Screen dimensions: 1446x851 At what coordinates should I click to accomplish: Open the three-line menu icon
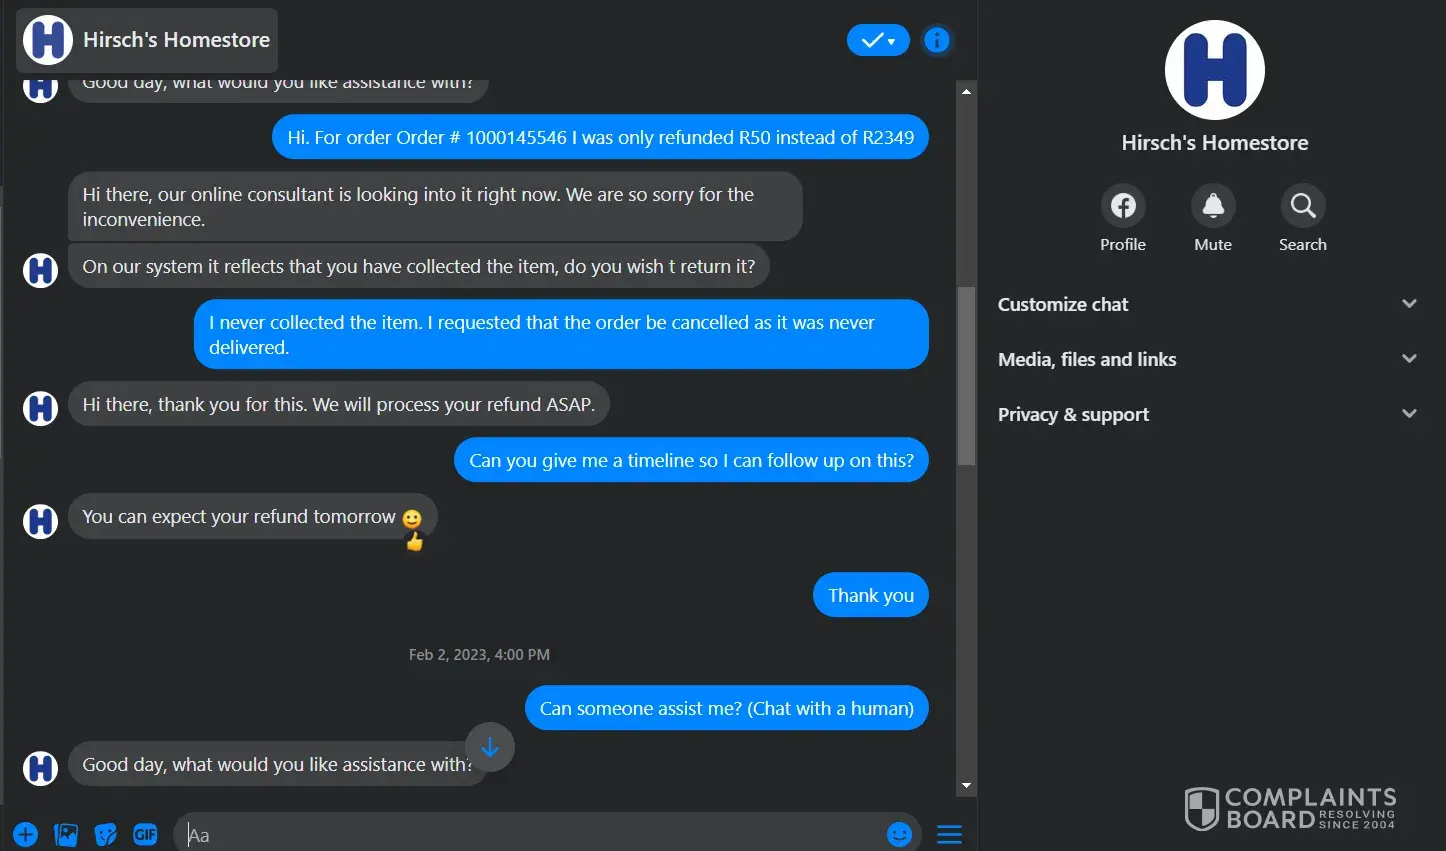(949, 834)
